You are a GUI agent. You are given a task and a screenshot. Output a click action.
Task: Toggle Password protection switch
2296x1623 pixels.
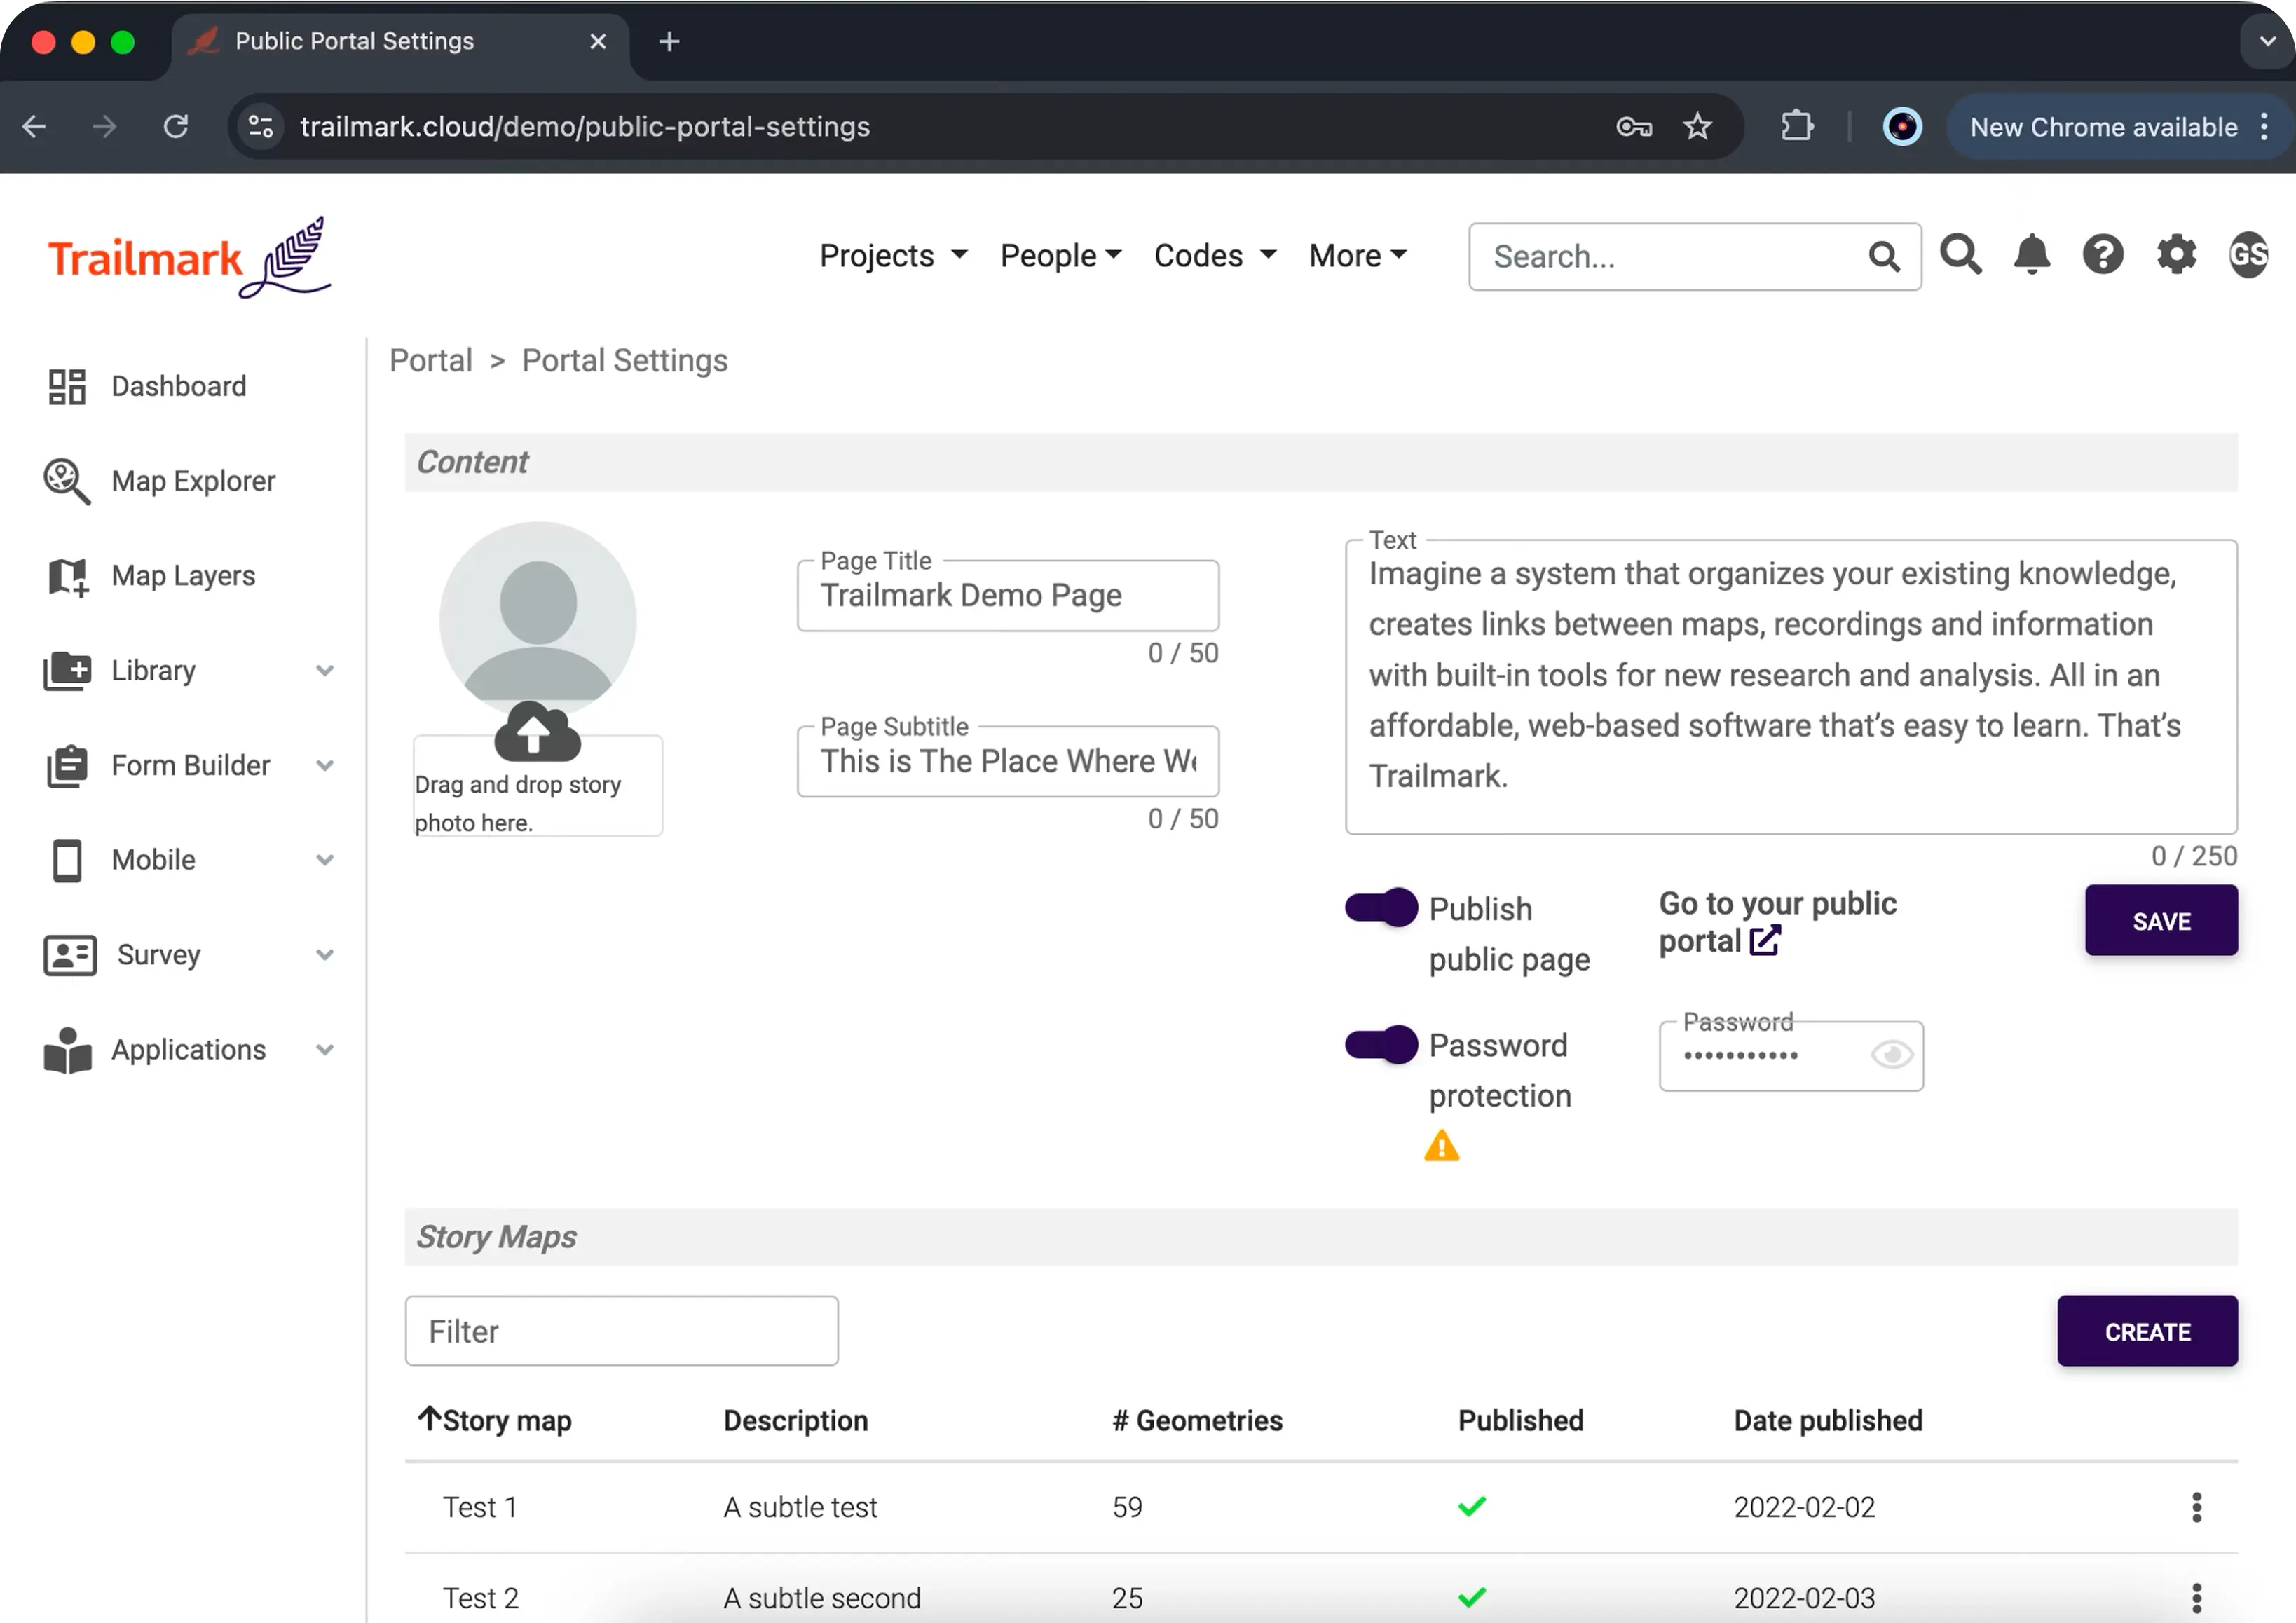point(1381,1045)
